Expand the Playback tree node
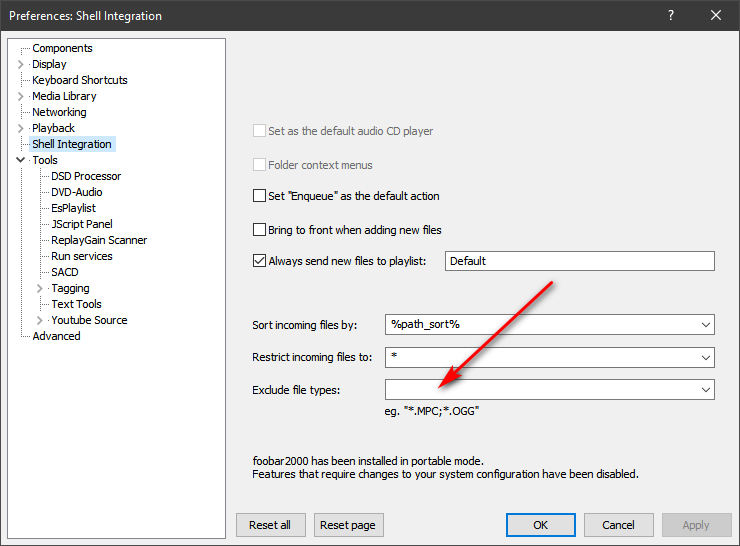The height and width of the screenshot is (546, 740). tap(20, 128)
